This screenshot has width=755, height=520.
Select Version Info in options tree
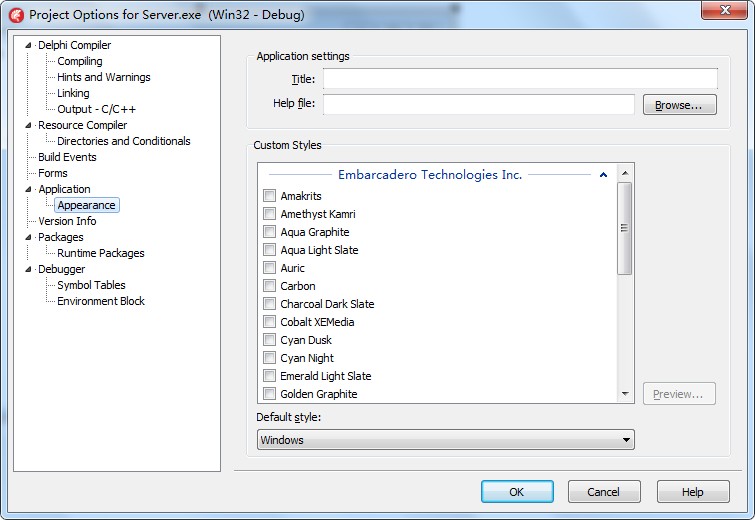point(67,221)
